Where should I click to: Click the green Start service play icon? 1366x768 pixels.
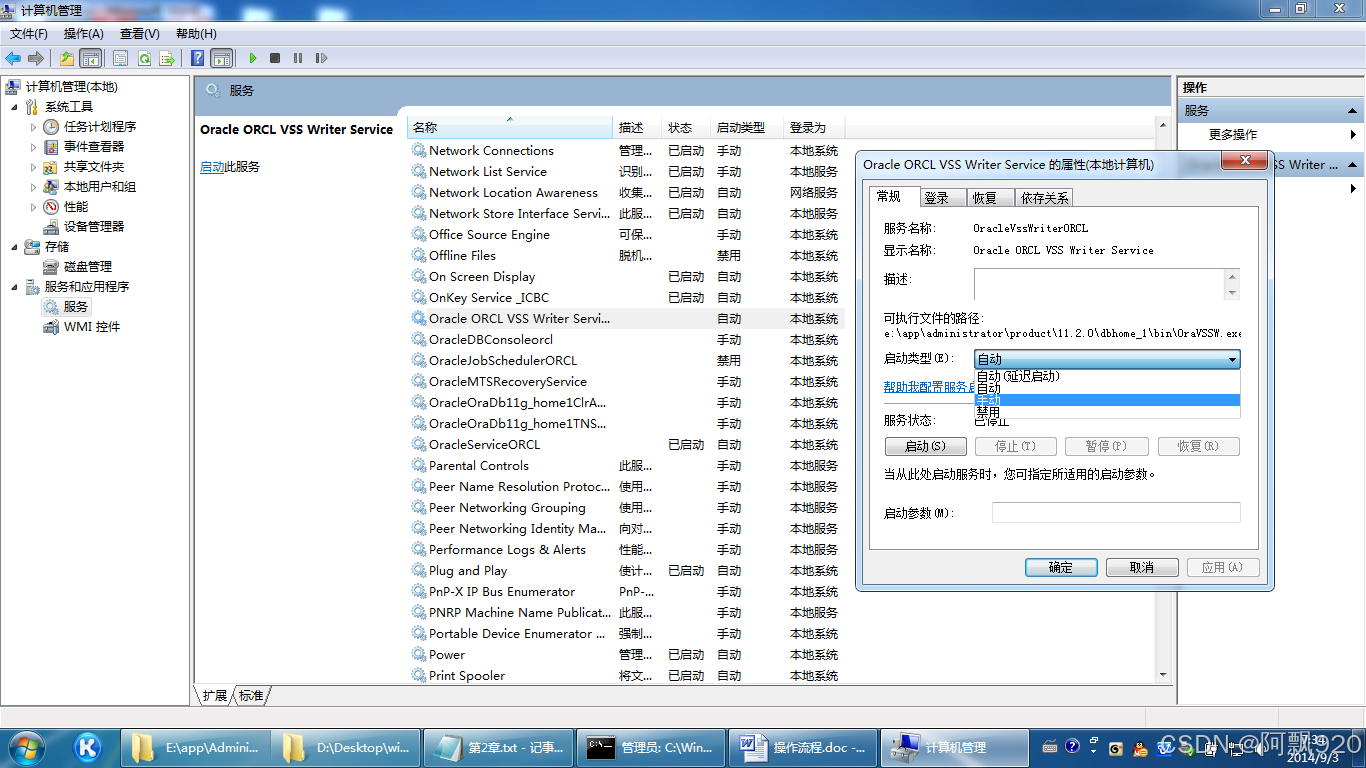253,58
